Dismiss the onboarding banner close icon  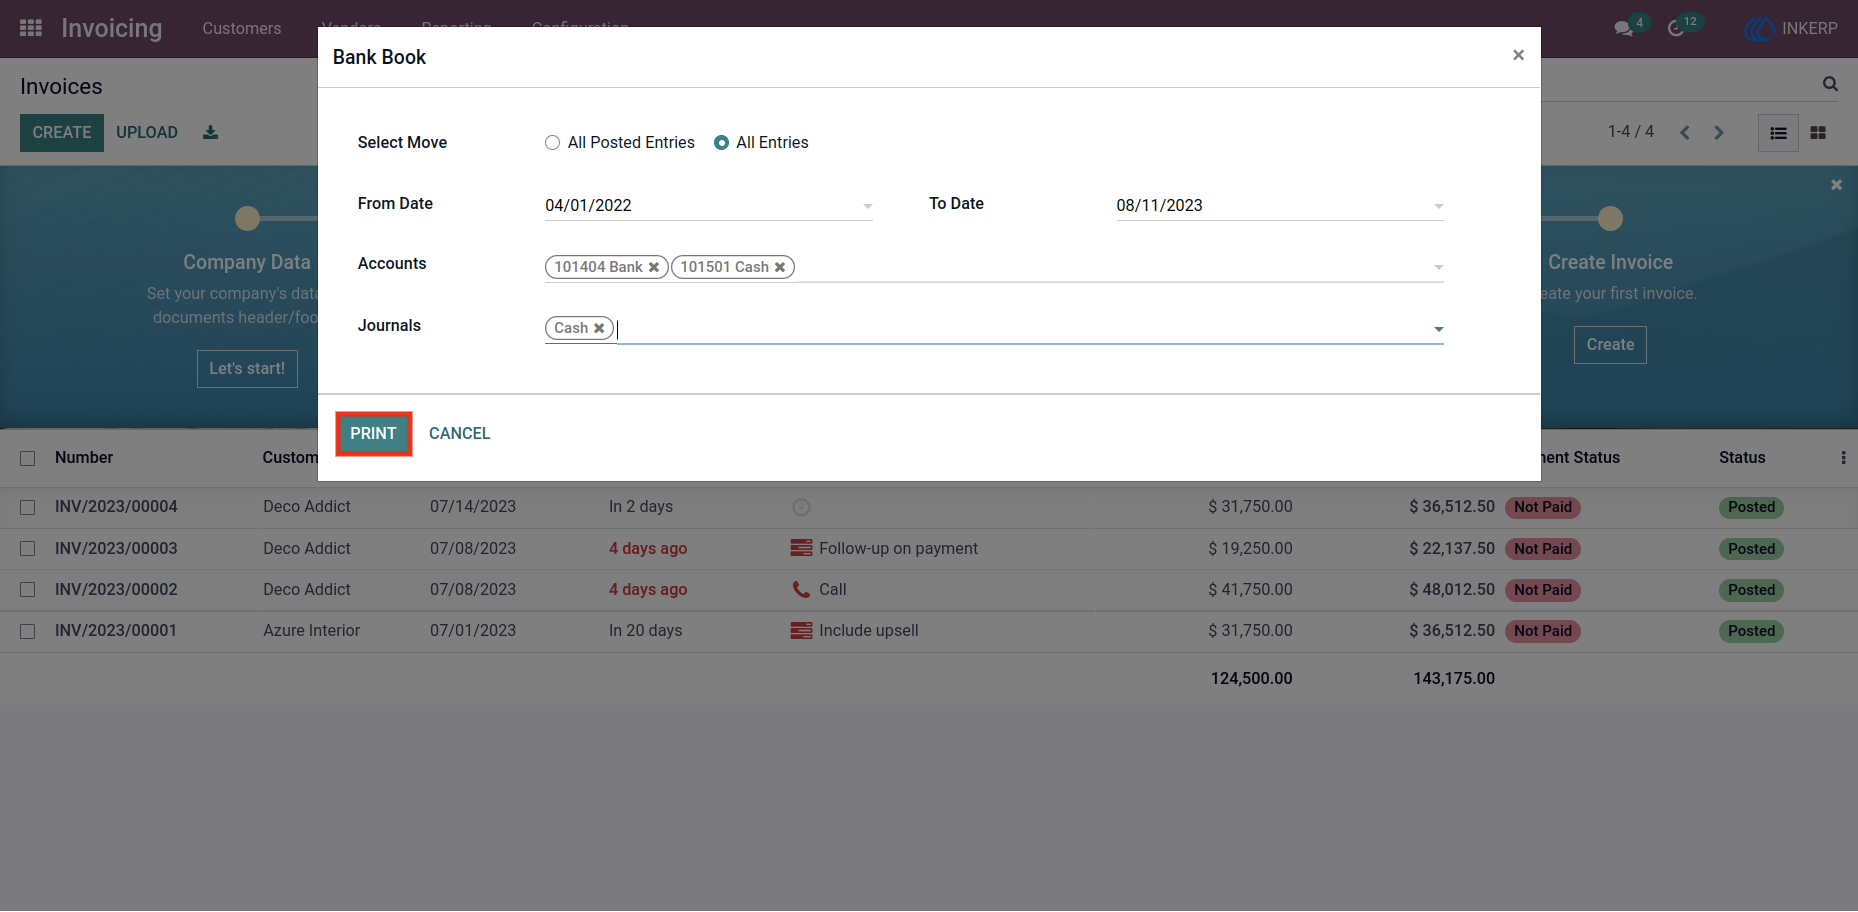coord(1836,185)
